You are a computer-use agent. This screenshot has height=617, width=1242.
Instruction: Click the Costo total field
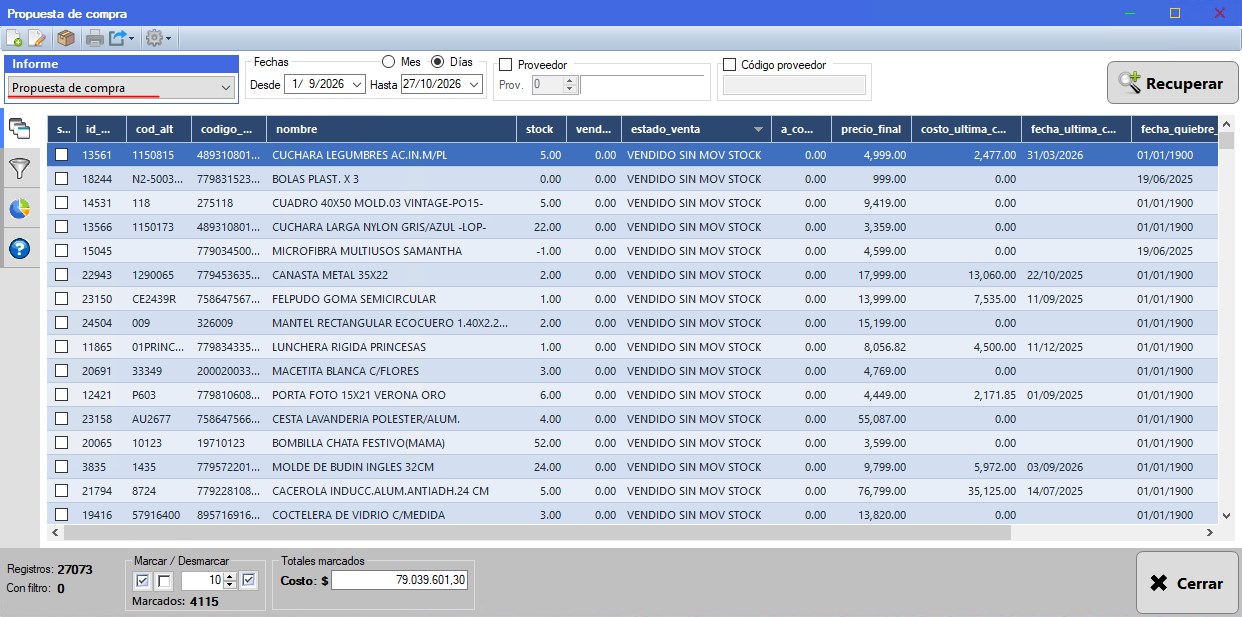(x=400, y=580)
